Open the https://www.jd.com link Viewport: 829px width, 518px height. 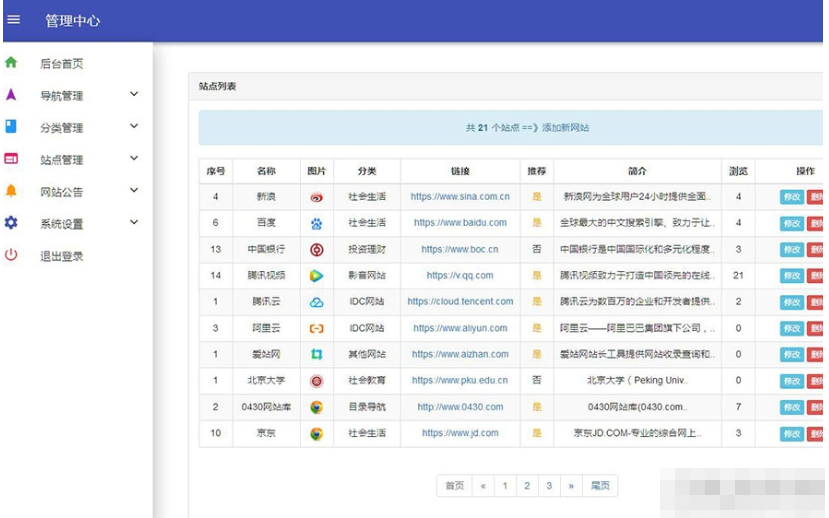[460, 433]
